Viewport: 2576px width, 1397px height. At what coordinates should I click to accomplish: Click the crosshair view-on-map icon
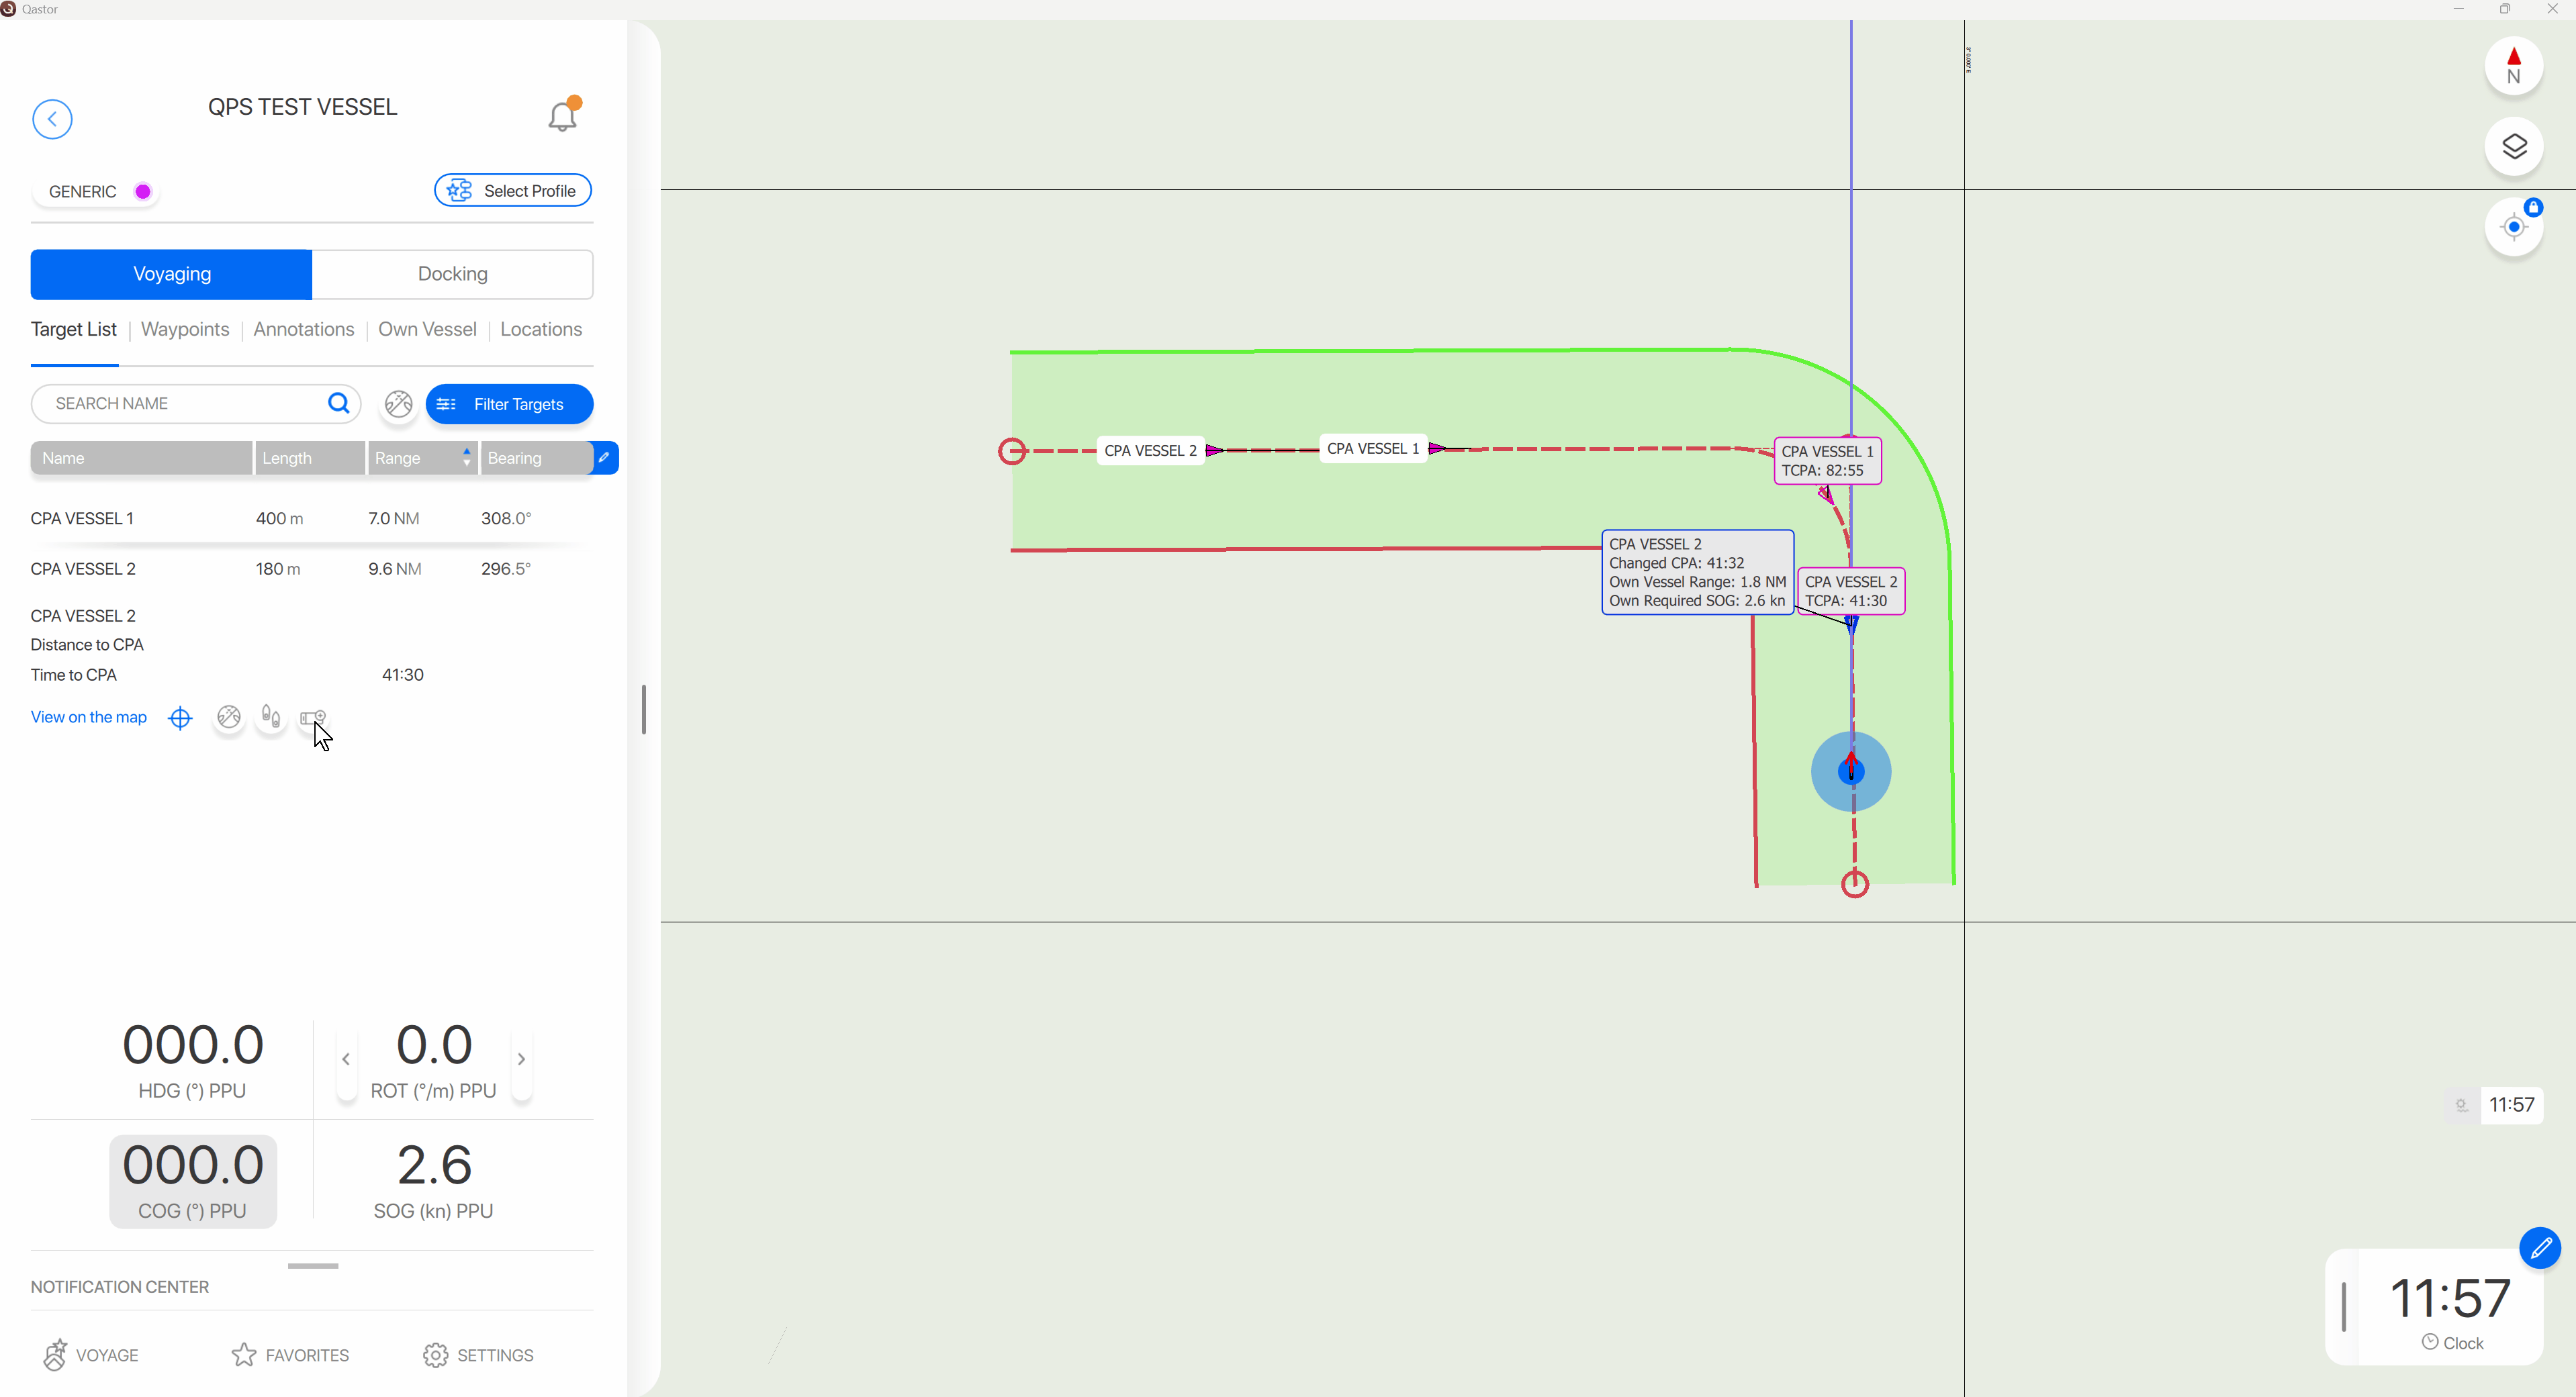pyautogui.click(x=180, y=718)
